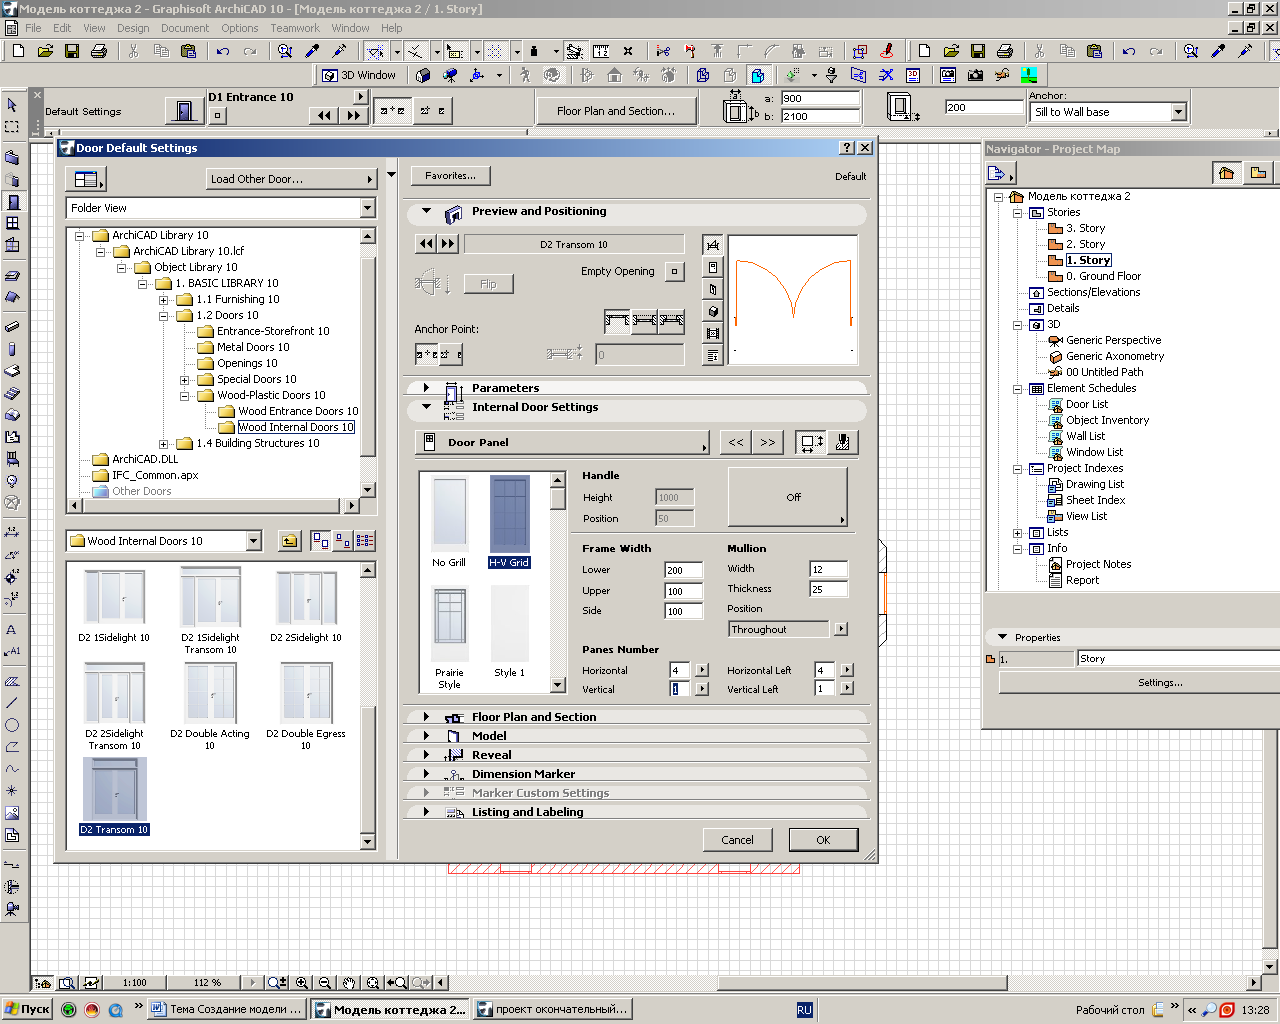Viewport: 1280px width, 1024px height.
Task: Switch library to list view
Action: [365, 541]
